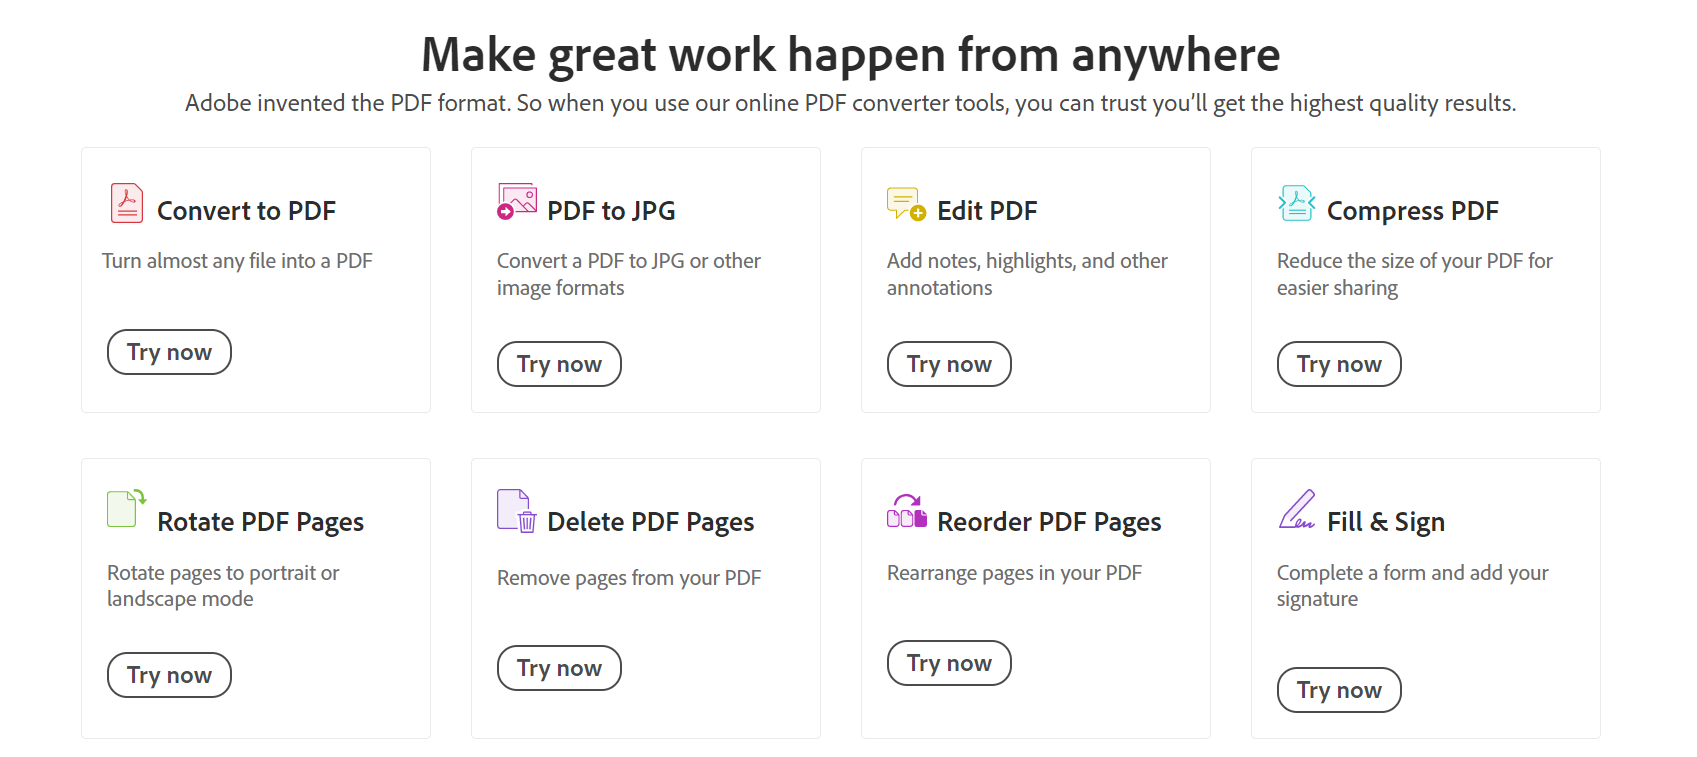Viewport: 1697px width, 757px height.
Task: Select the Delete PDF Pages title text
Action: point(651,522)
